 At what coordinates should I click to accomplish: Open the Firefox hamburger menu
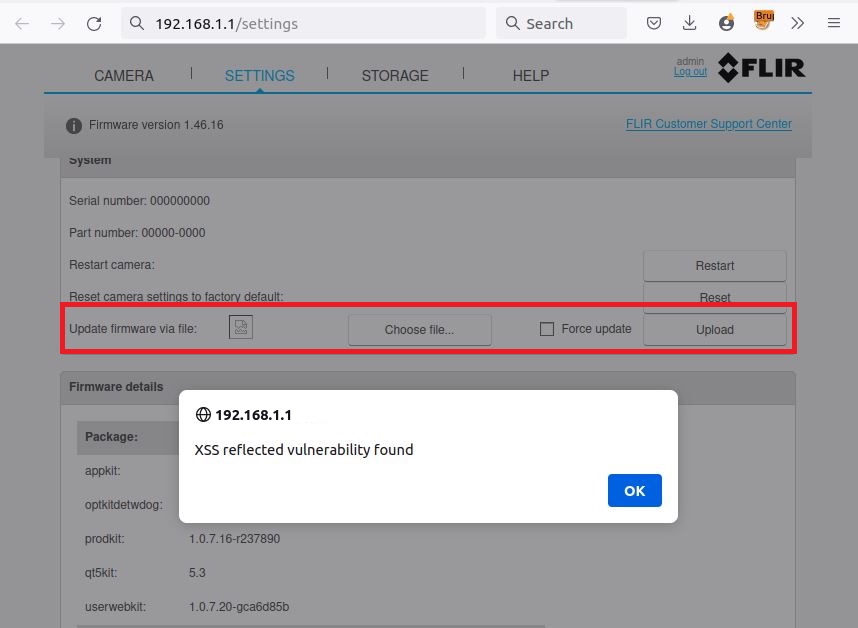click(x=833, y=23)
